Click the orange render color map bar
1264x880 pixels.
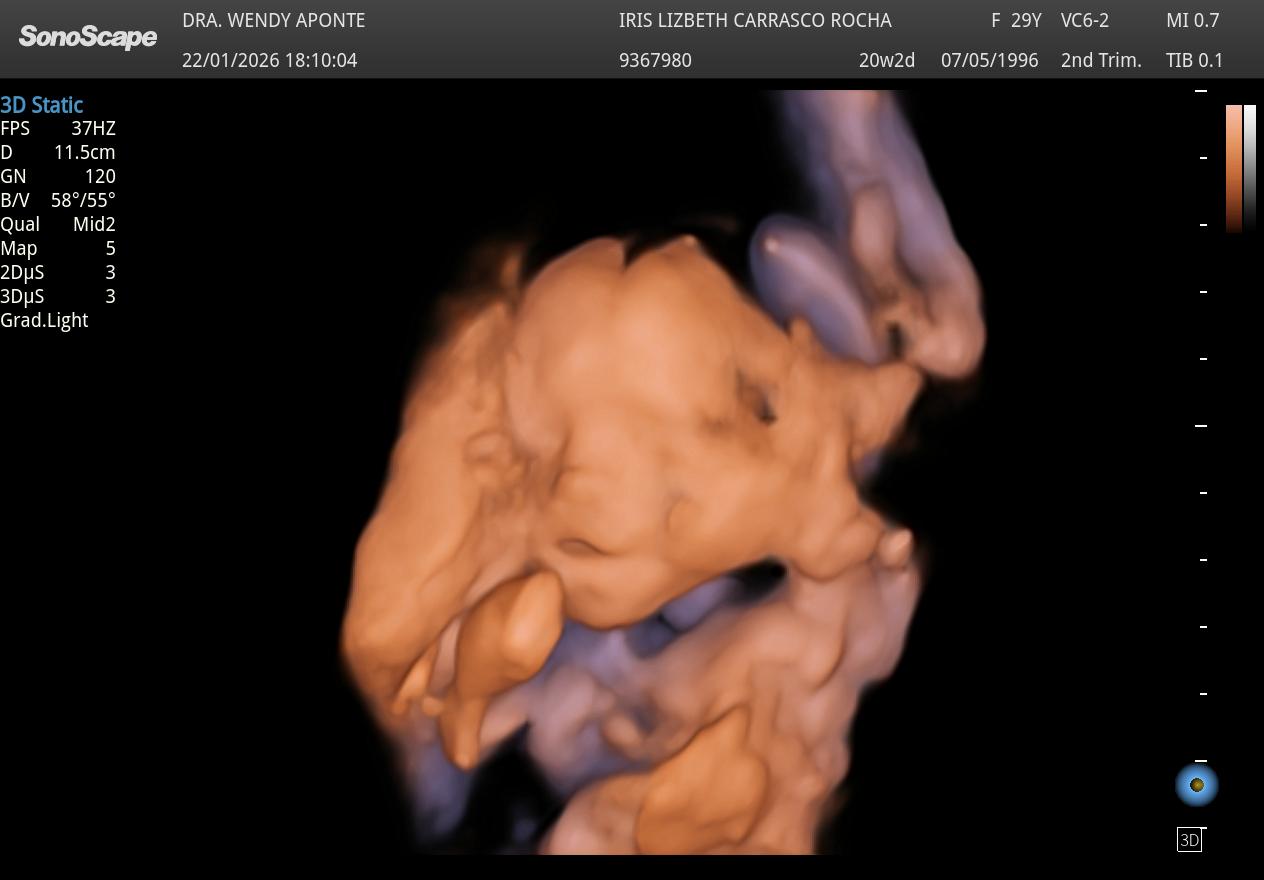tap(1234, 167)
